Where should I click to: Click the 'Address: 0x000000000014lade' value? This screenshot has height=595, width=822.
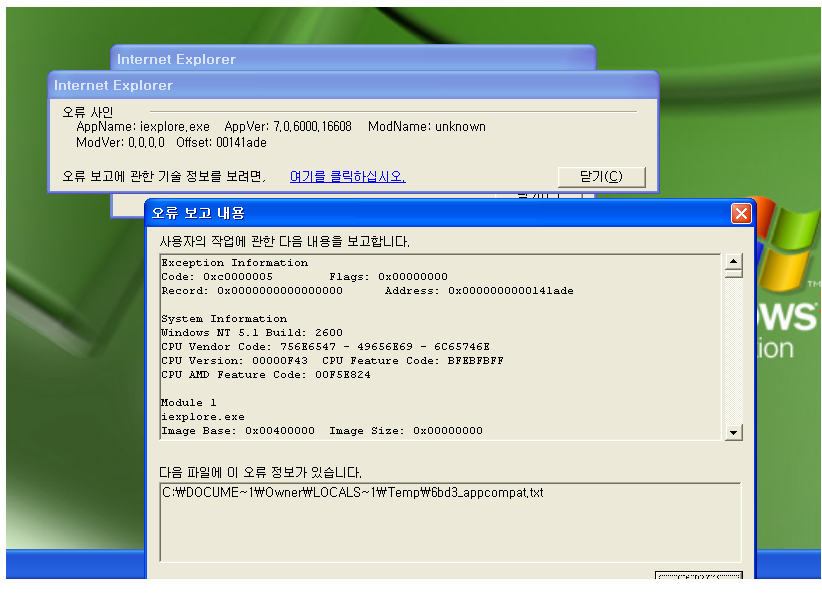pyautogui.click(x=479, y=291)
